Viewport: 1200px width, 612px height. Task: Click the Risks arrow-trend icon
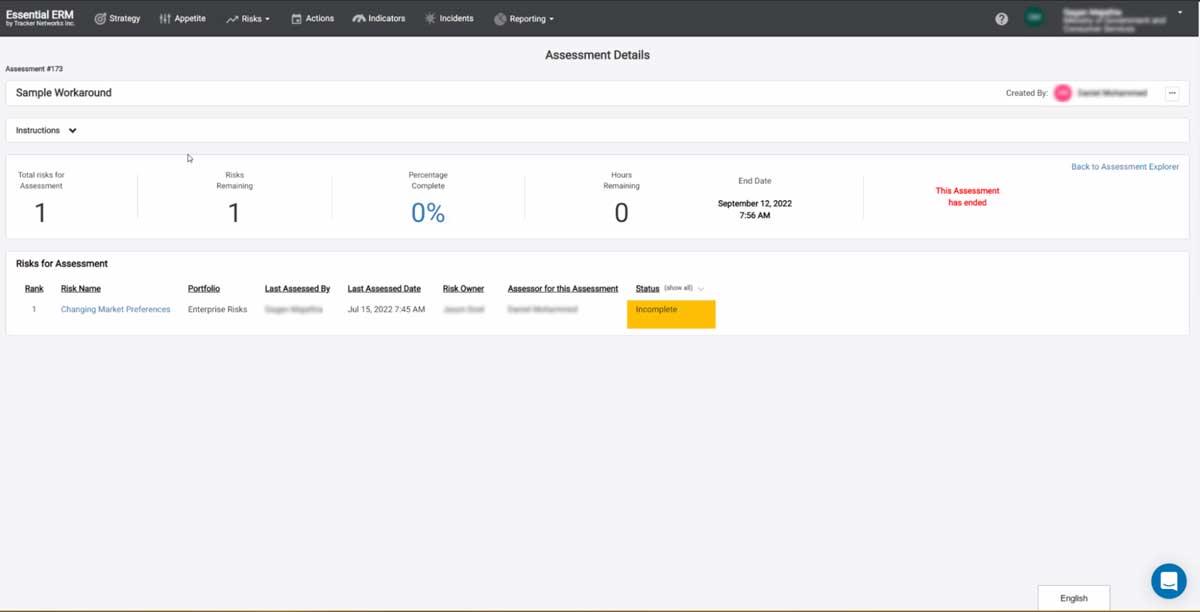click(x=230, y=18)
